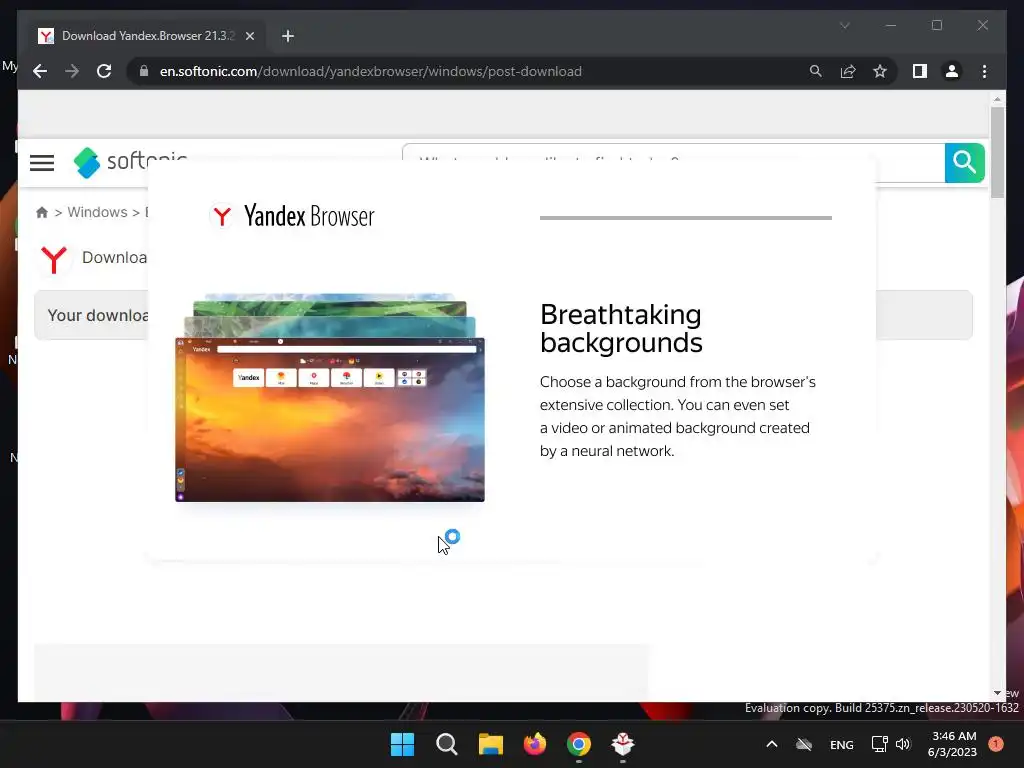
Task: Launch Firefox from the taskbar
Action: (535, 744)
